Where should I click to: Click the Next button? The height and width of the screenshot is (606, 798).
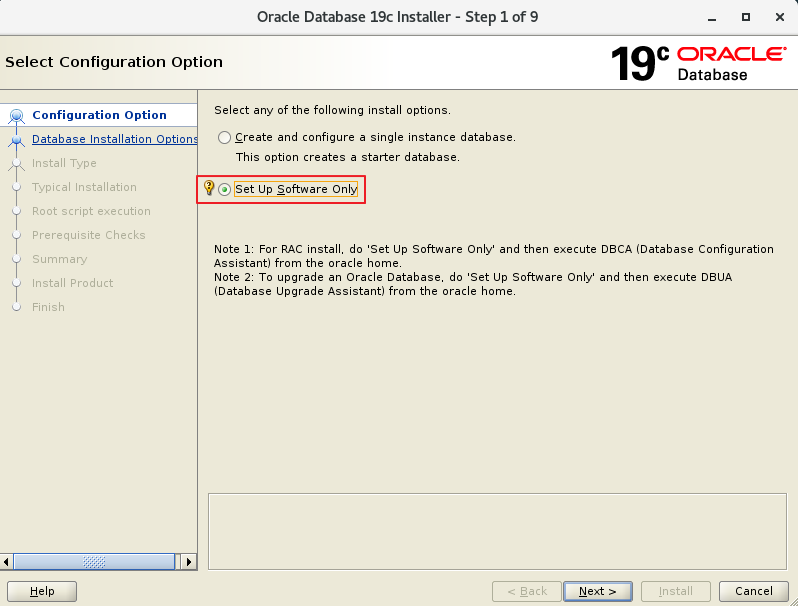tap(597, 591)
